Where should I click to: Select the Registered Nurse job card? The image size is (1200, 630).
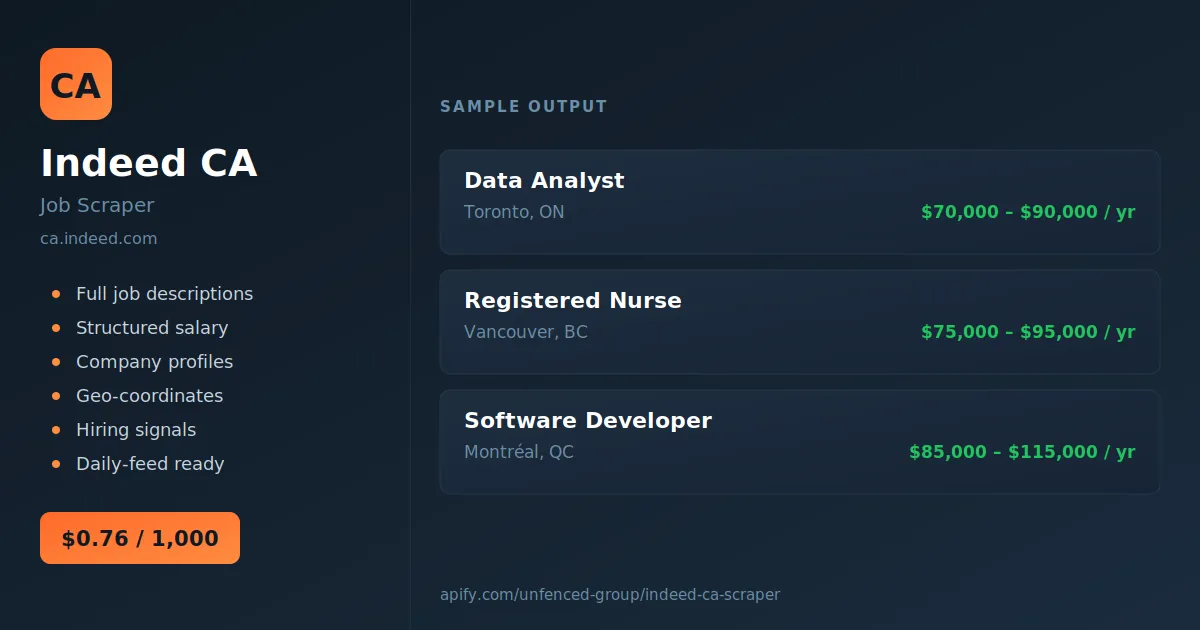[x=800, y=322]
